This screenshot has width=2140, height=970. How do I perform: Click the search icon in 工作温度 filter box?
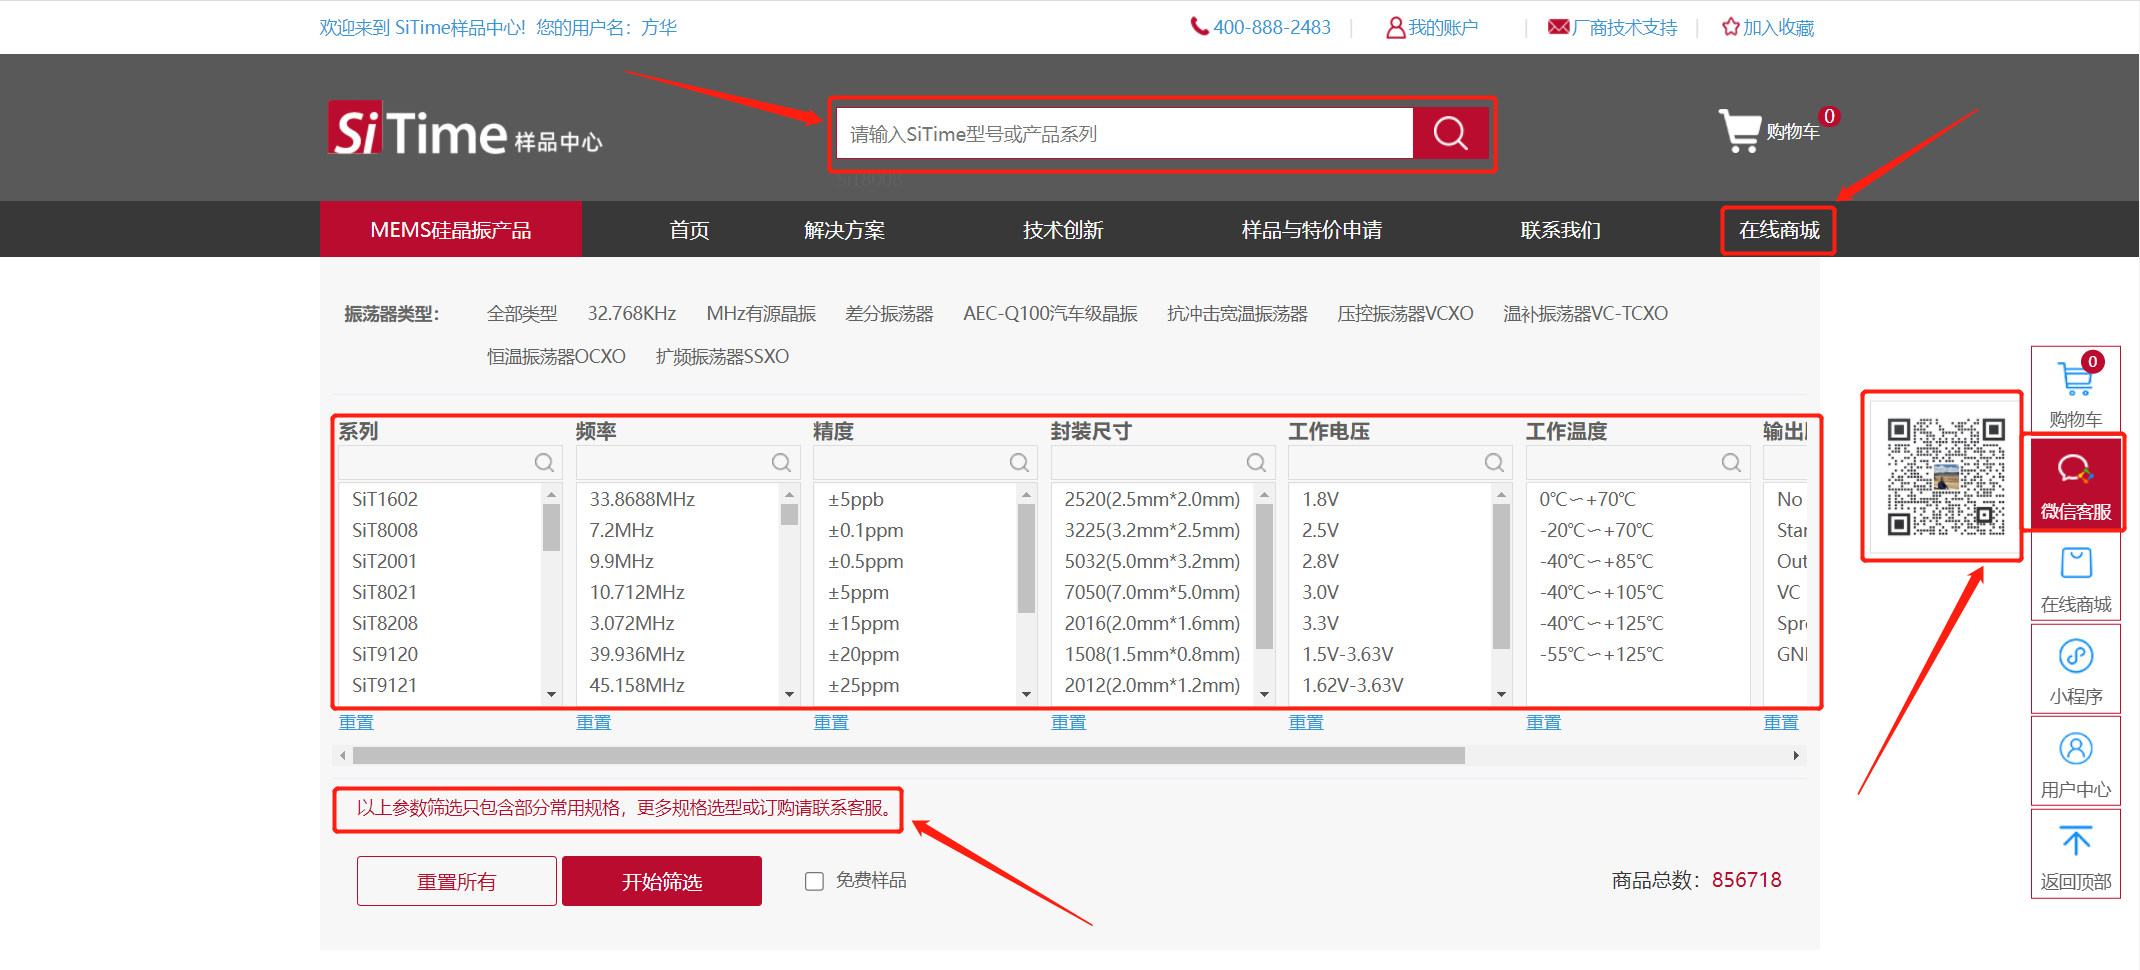click(x=1731, y=462)
